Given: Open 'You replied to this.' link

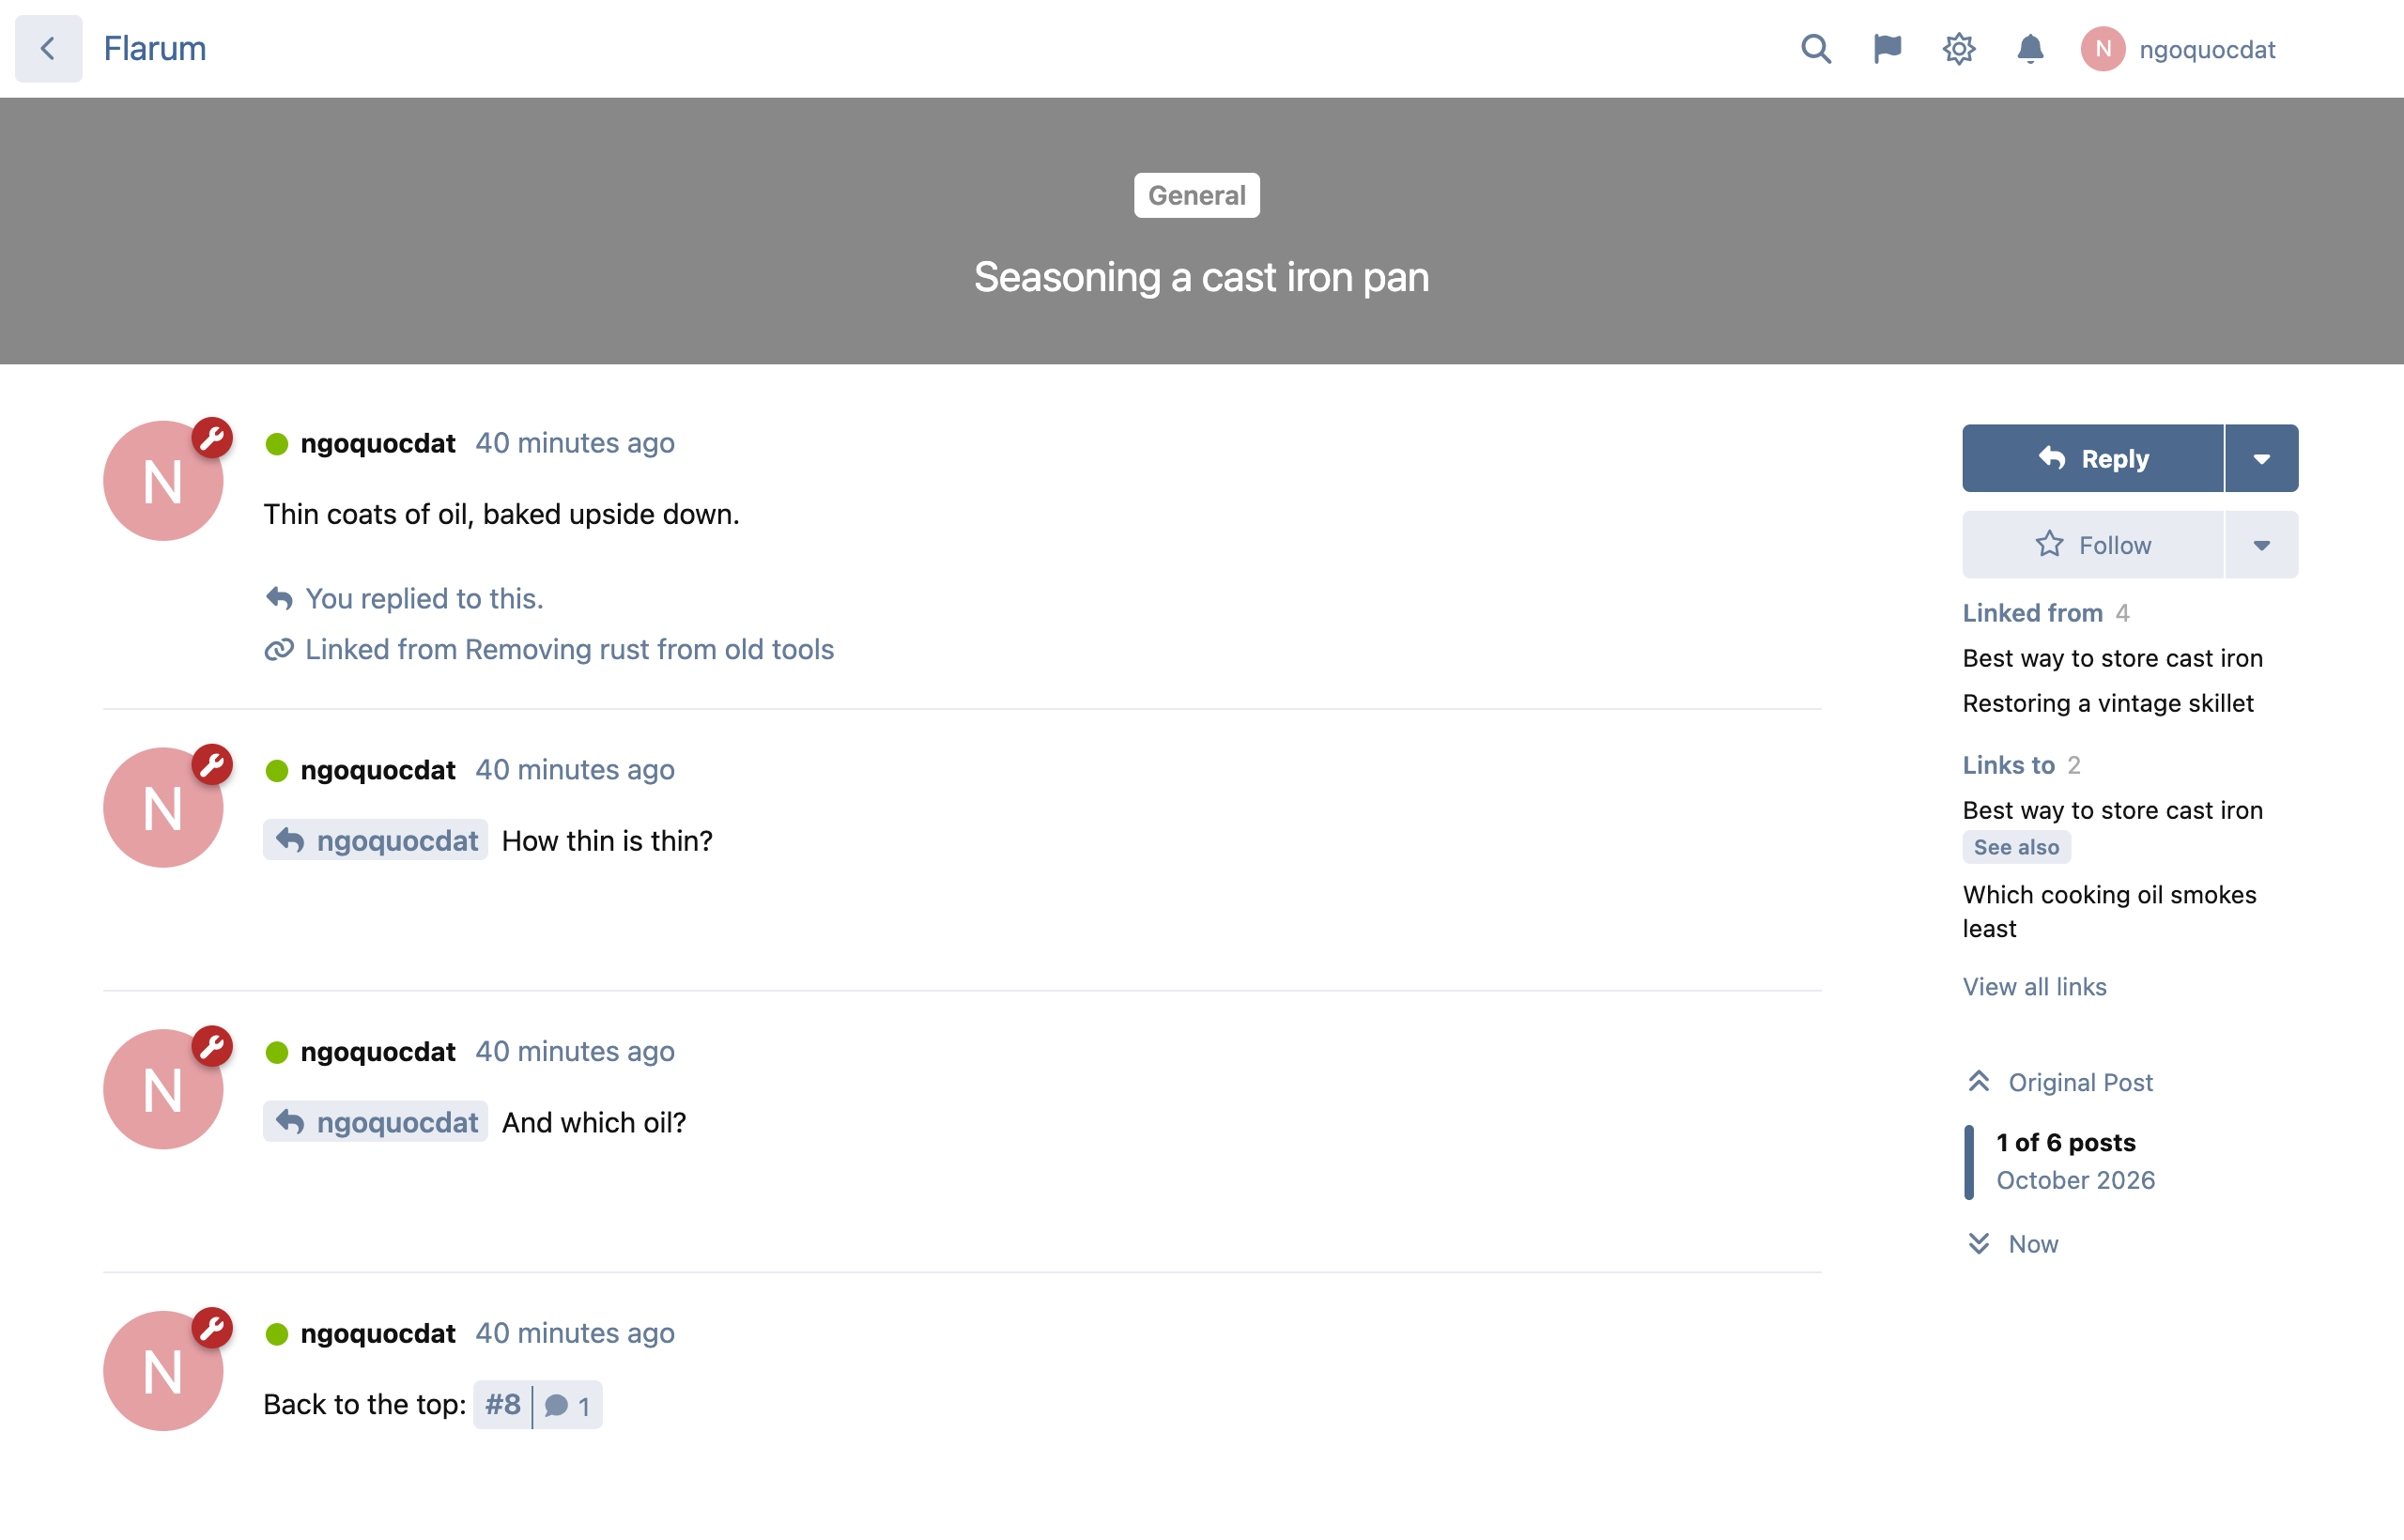Looking at the screenshot, I should (x=424, y=599).
